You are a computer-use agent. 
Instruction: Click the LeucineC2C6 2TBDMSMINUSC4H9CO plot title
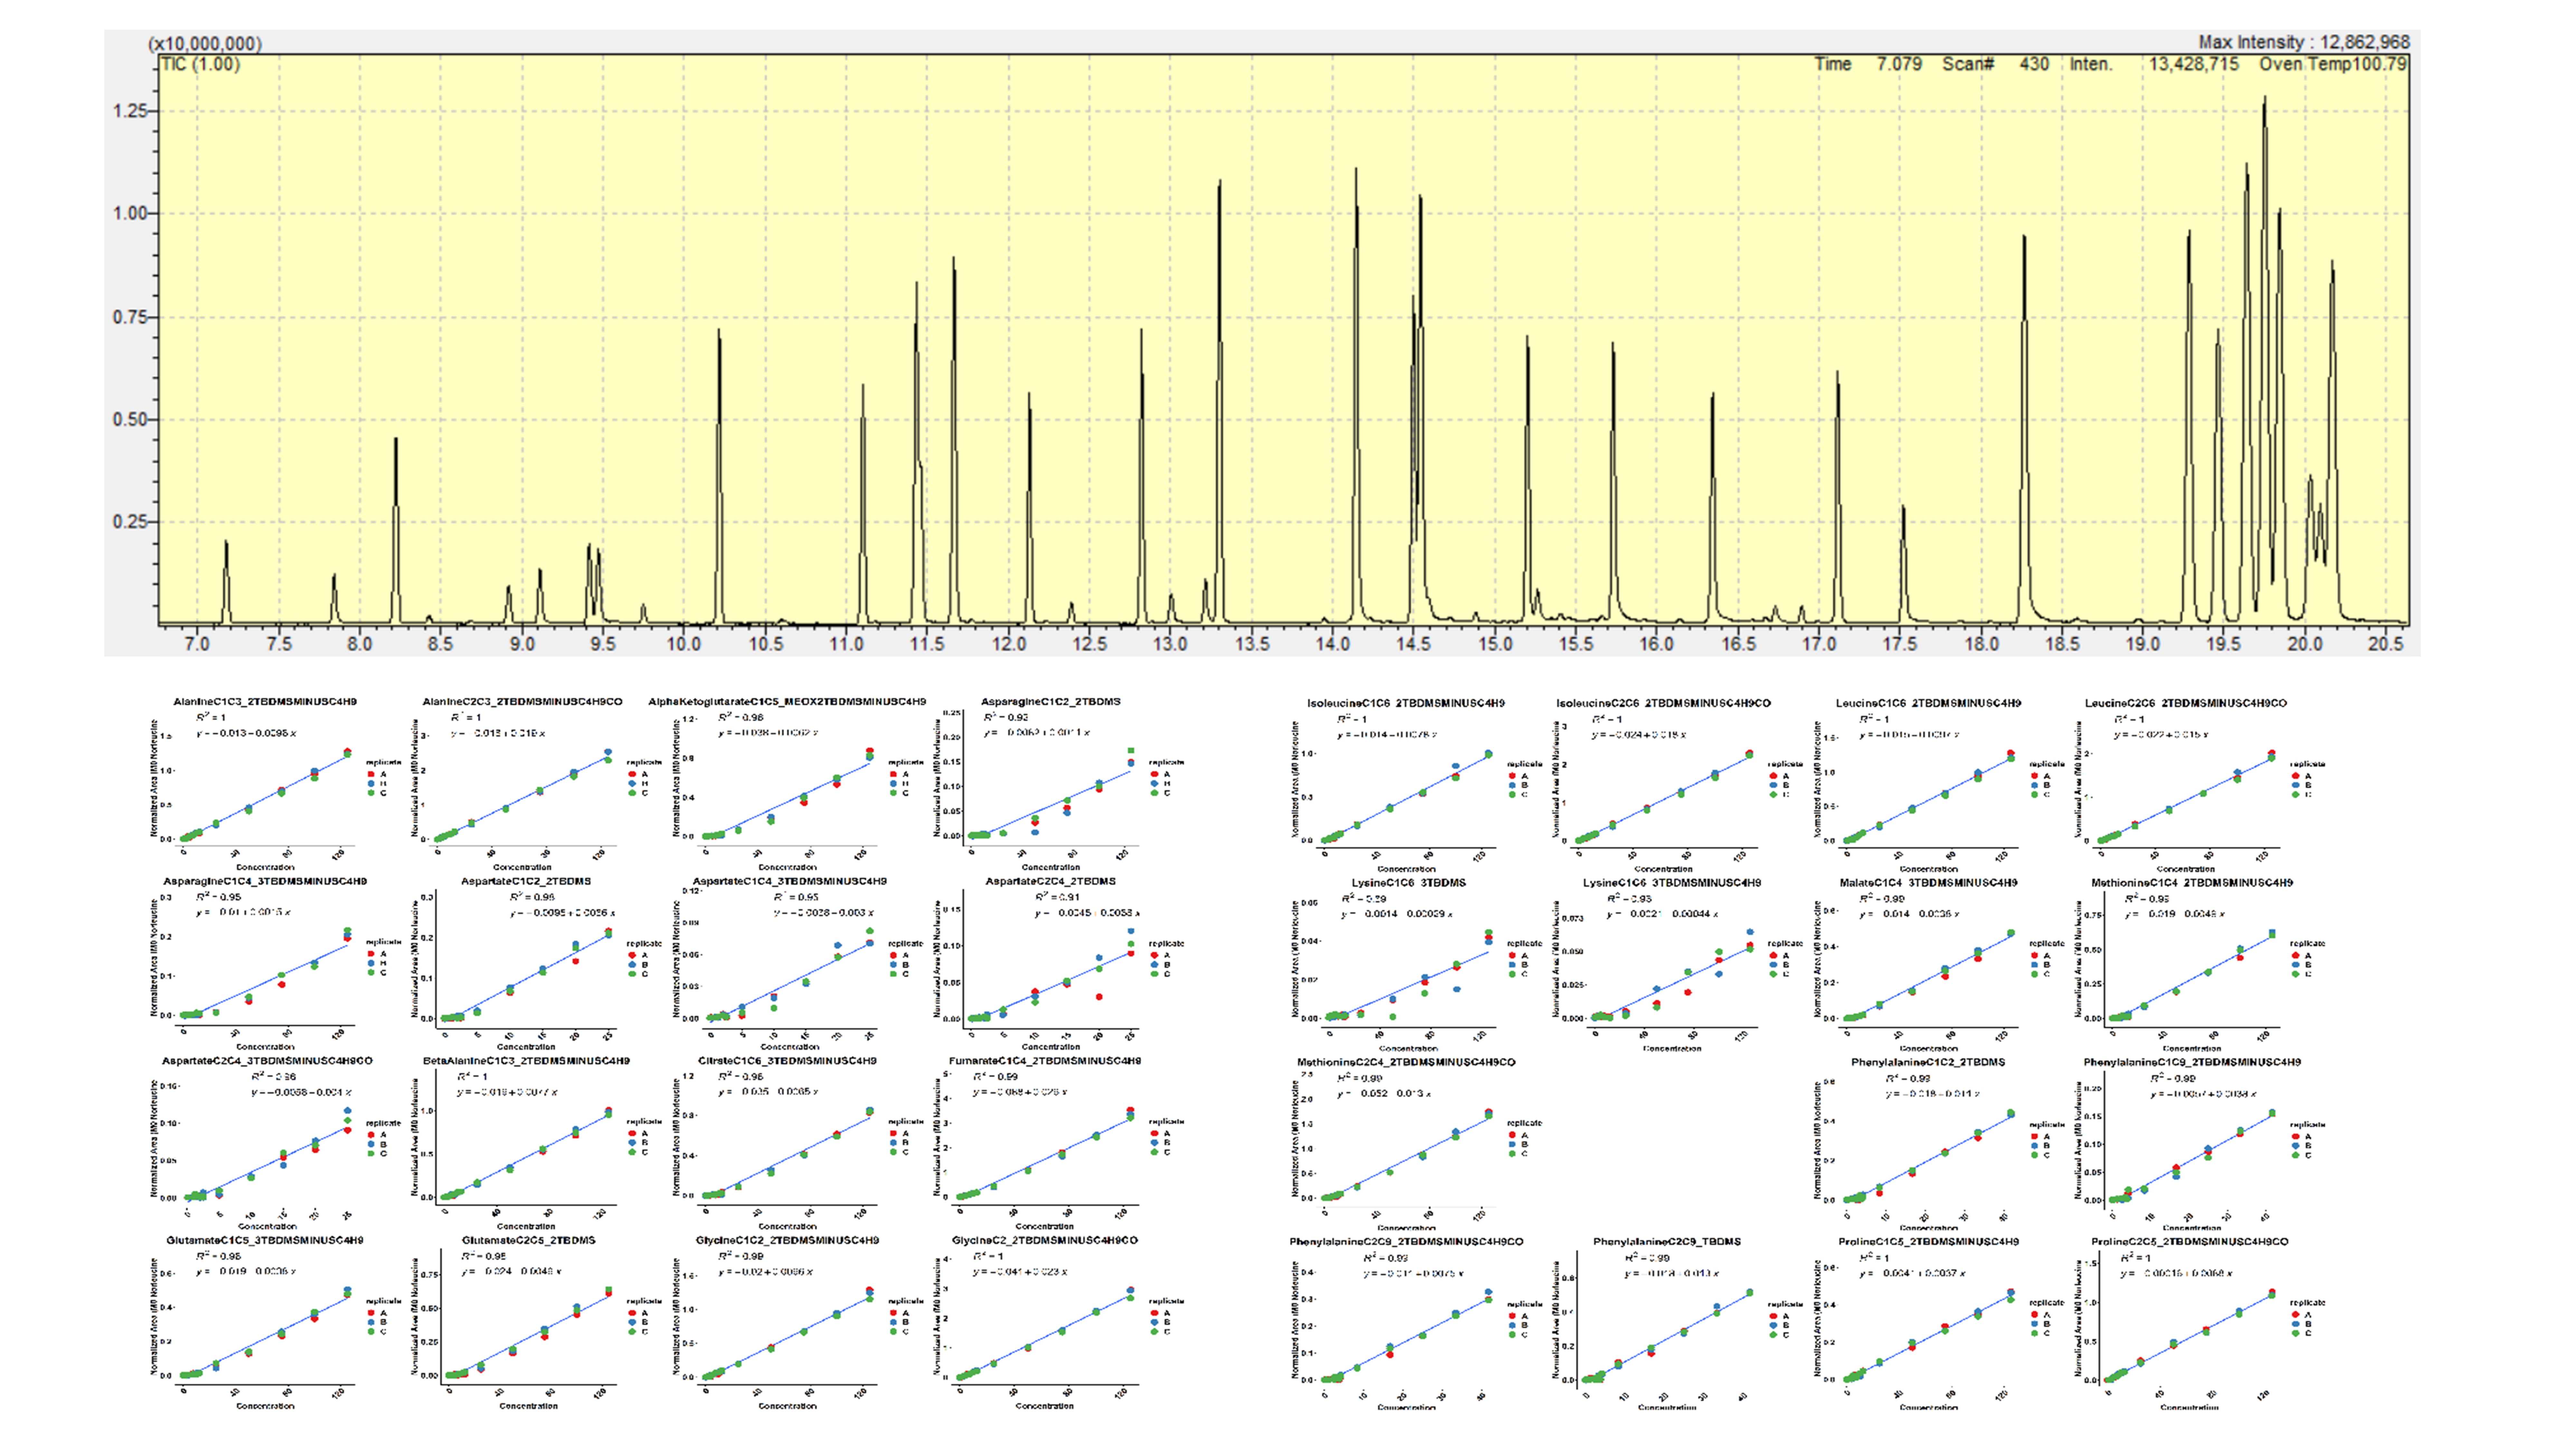2186,703
